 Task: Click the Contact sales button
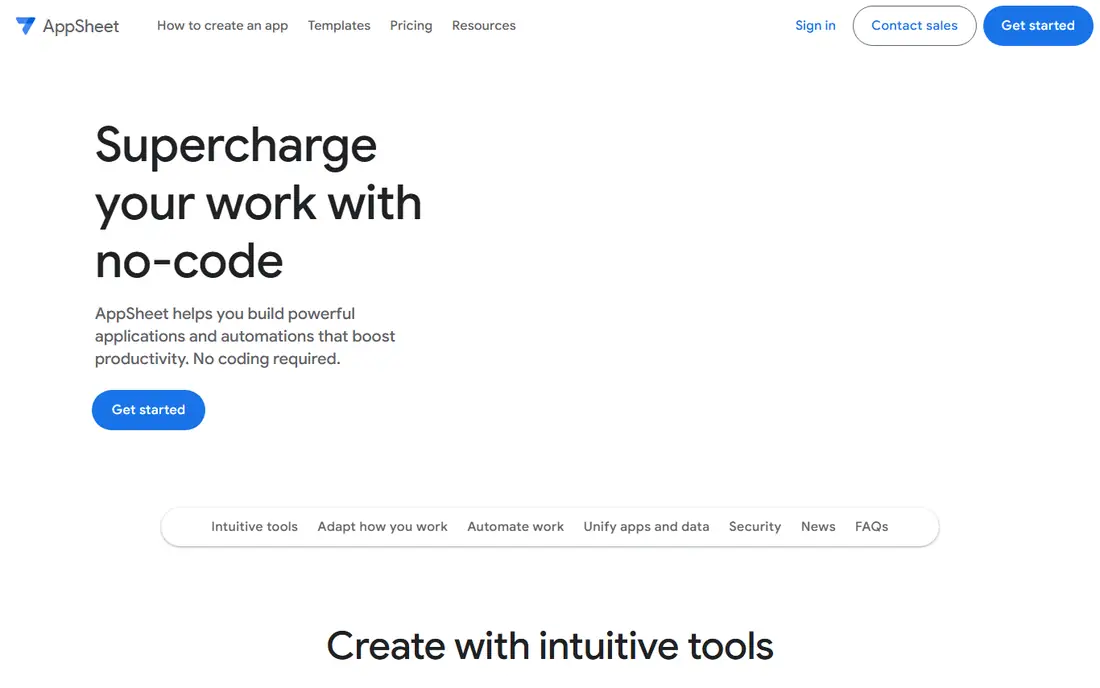pos(914,26)
